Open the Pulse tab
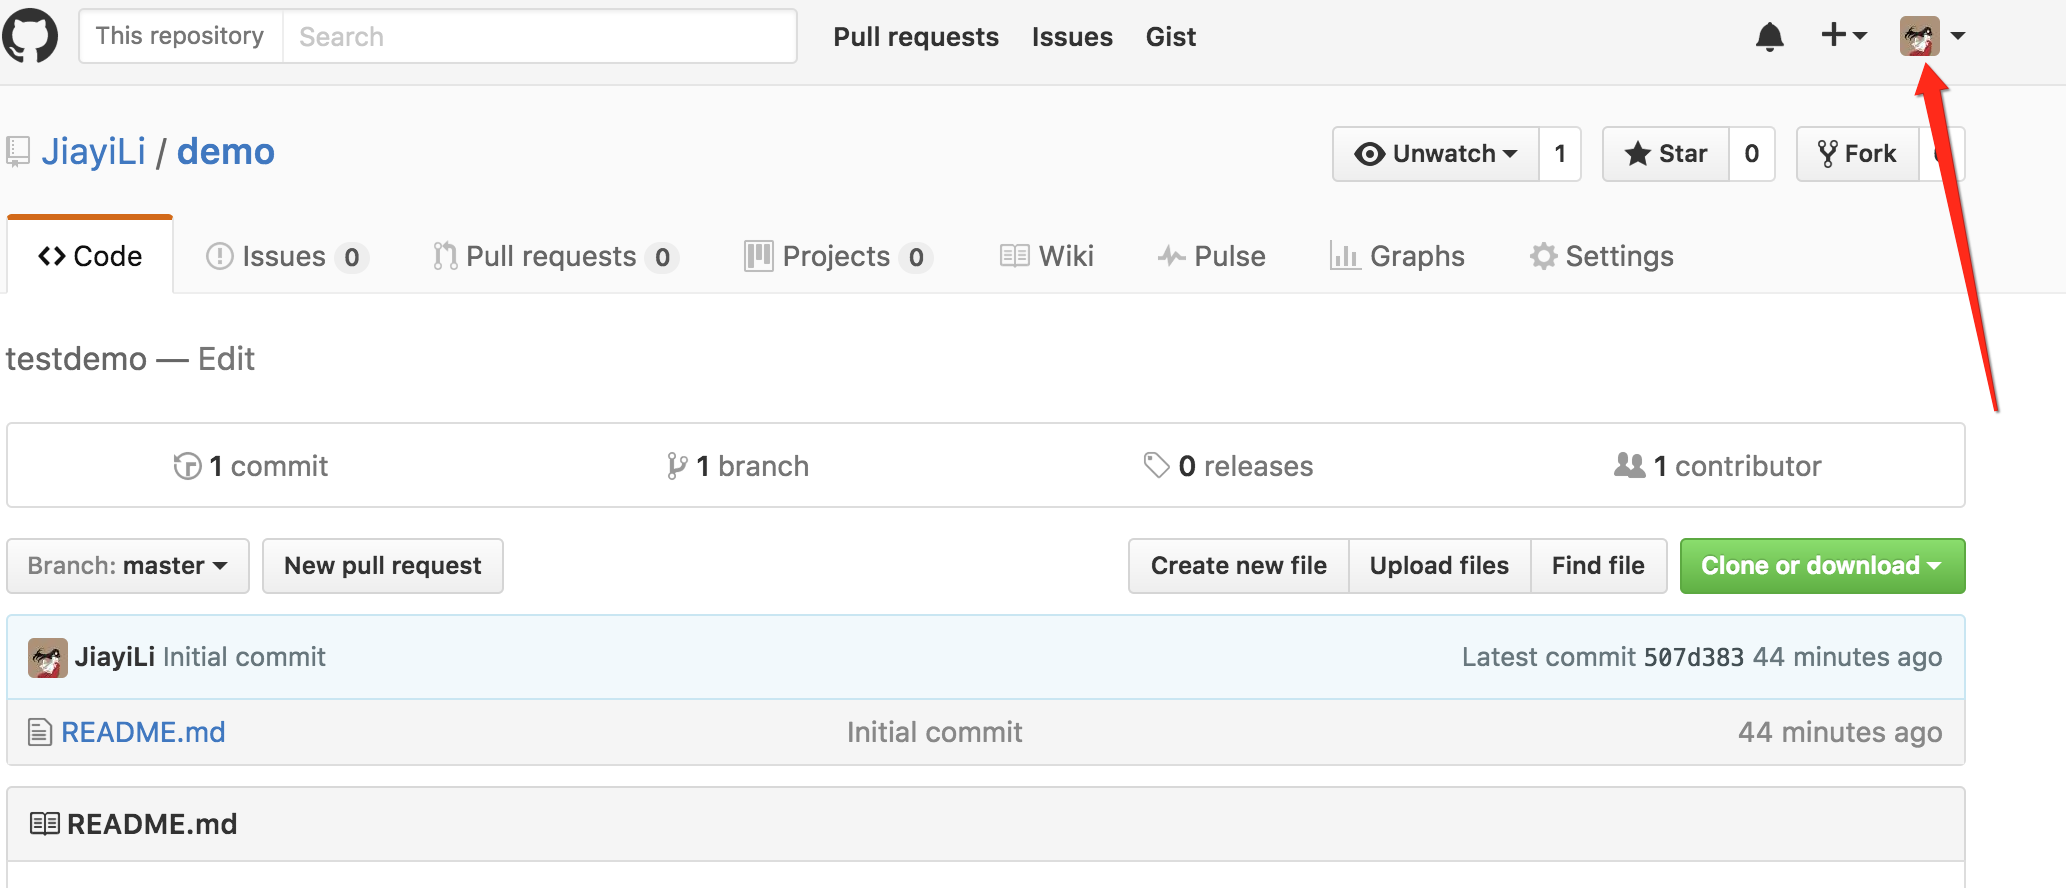 [1211, 257]
